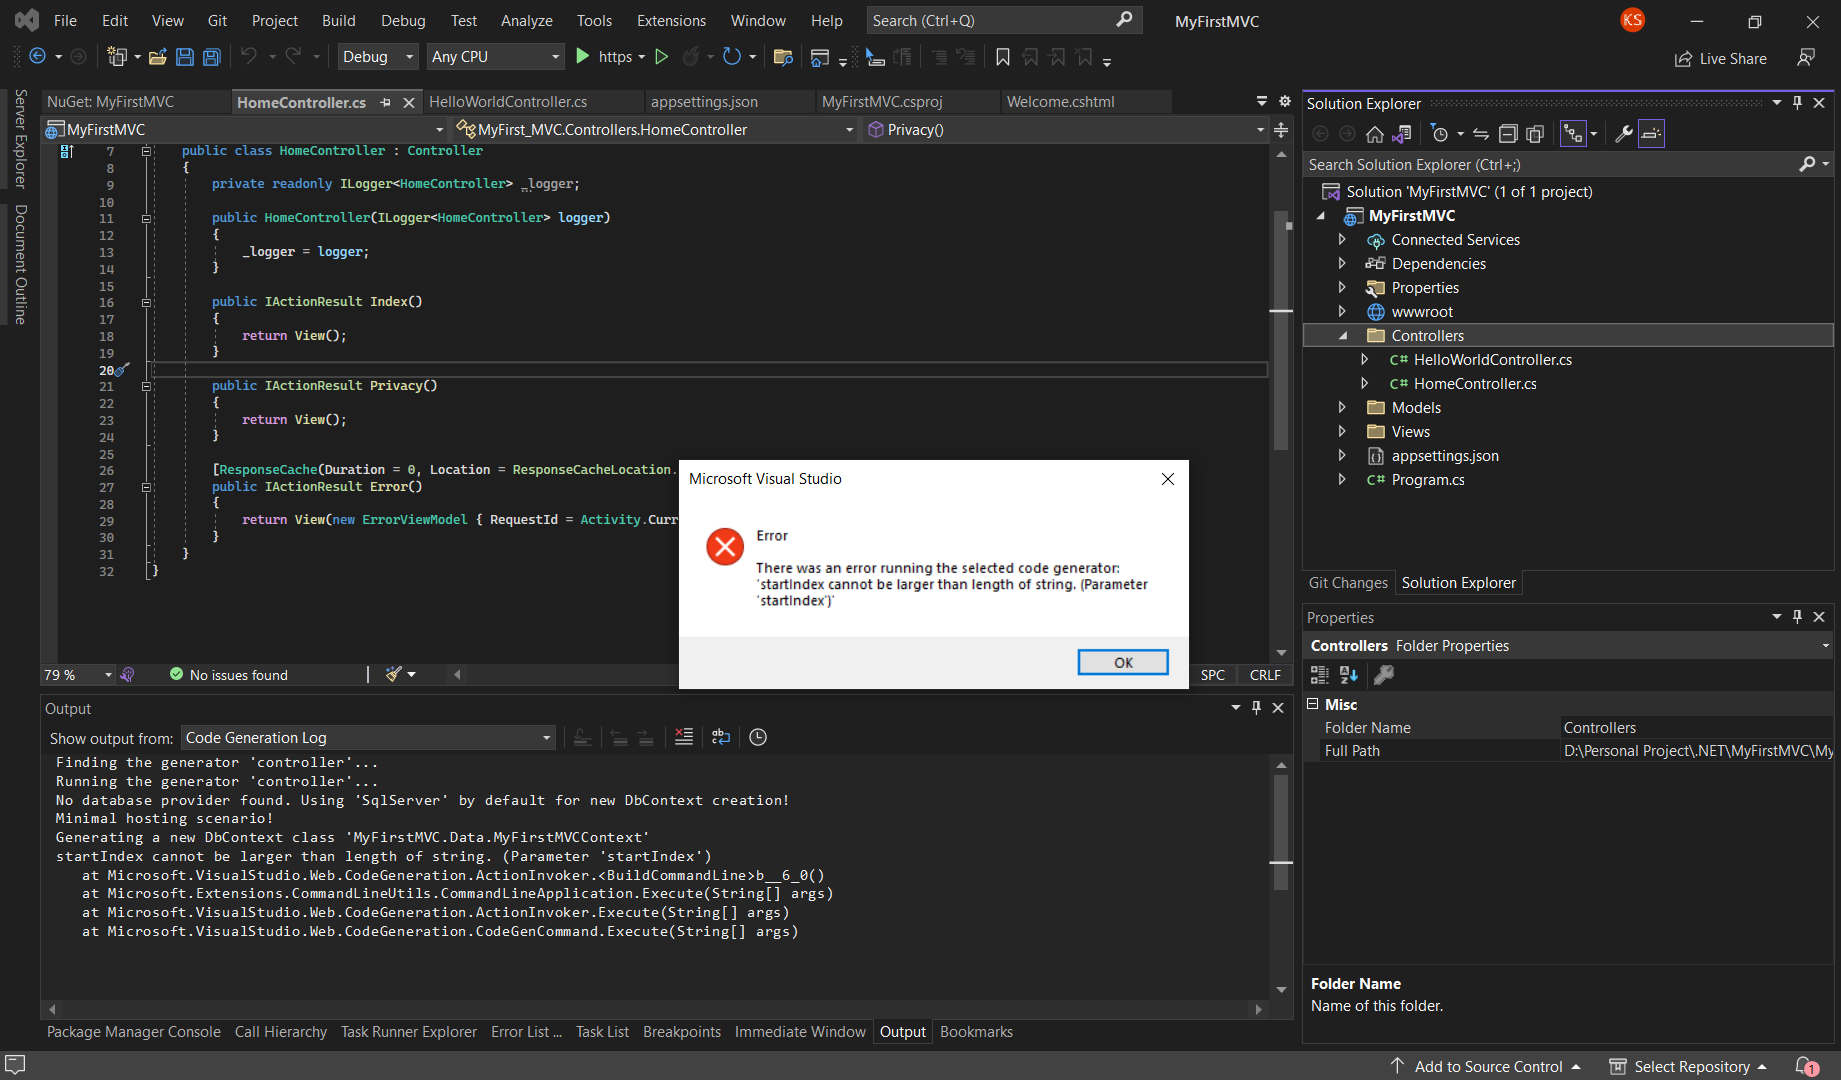Dismiss the error dialog with OK

[x=1122, y=662]
